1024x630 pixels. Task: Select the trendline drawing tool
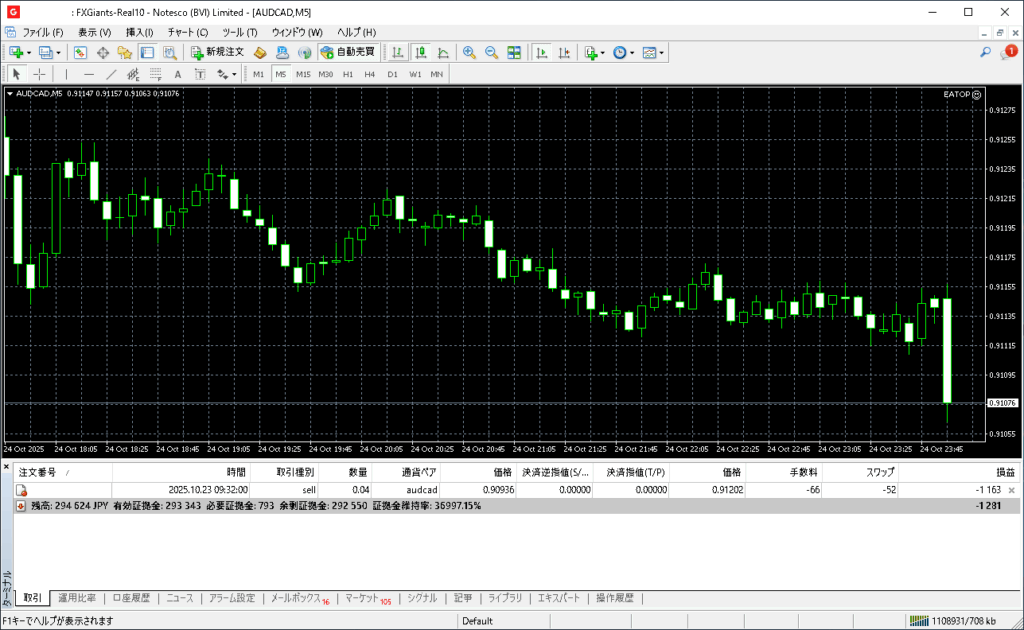[x=111, y=74]
